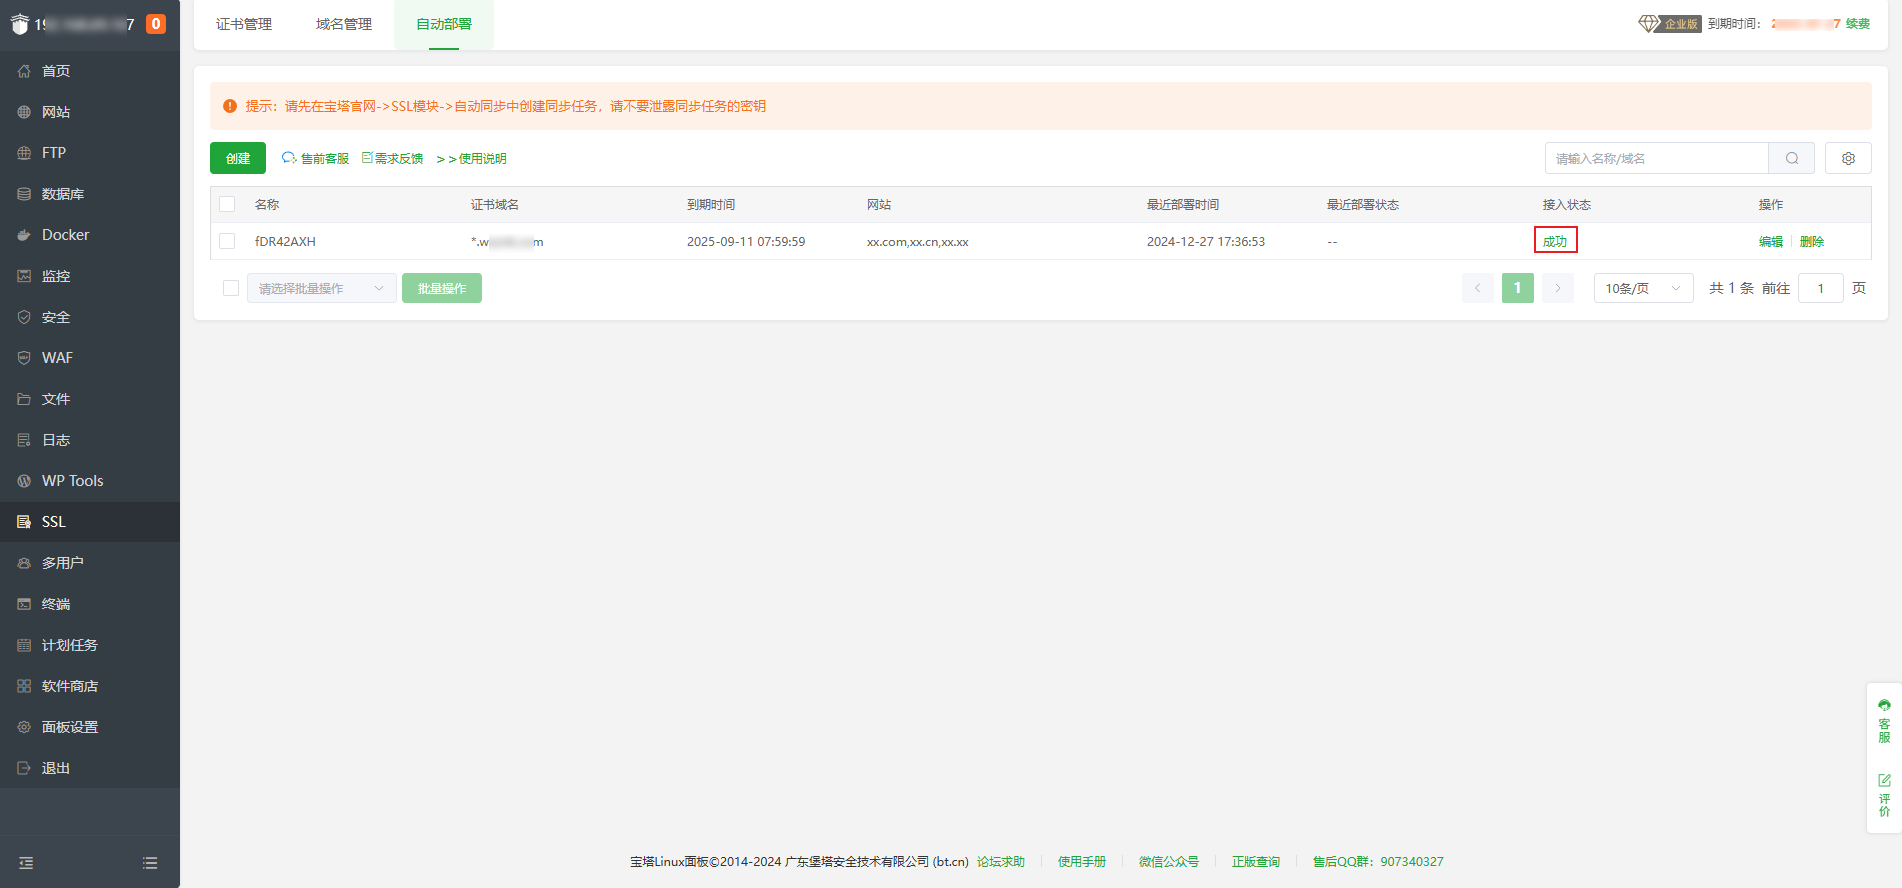
Task: Click the customer service floating icon
Action: (x=1884, y=721)
